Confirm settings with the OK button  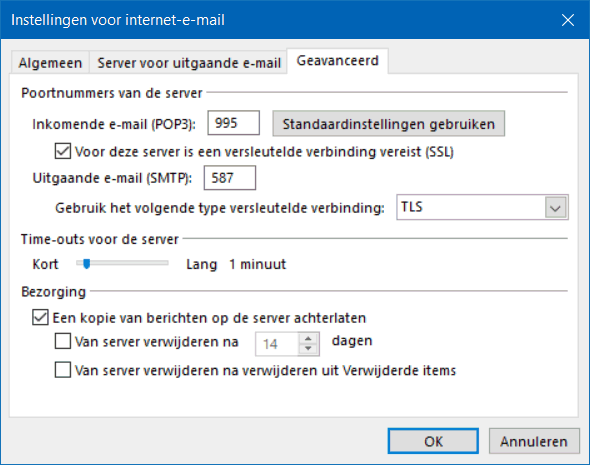[x=433, y=441]
